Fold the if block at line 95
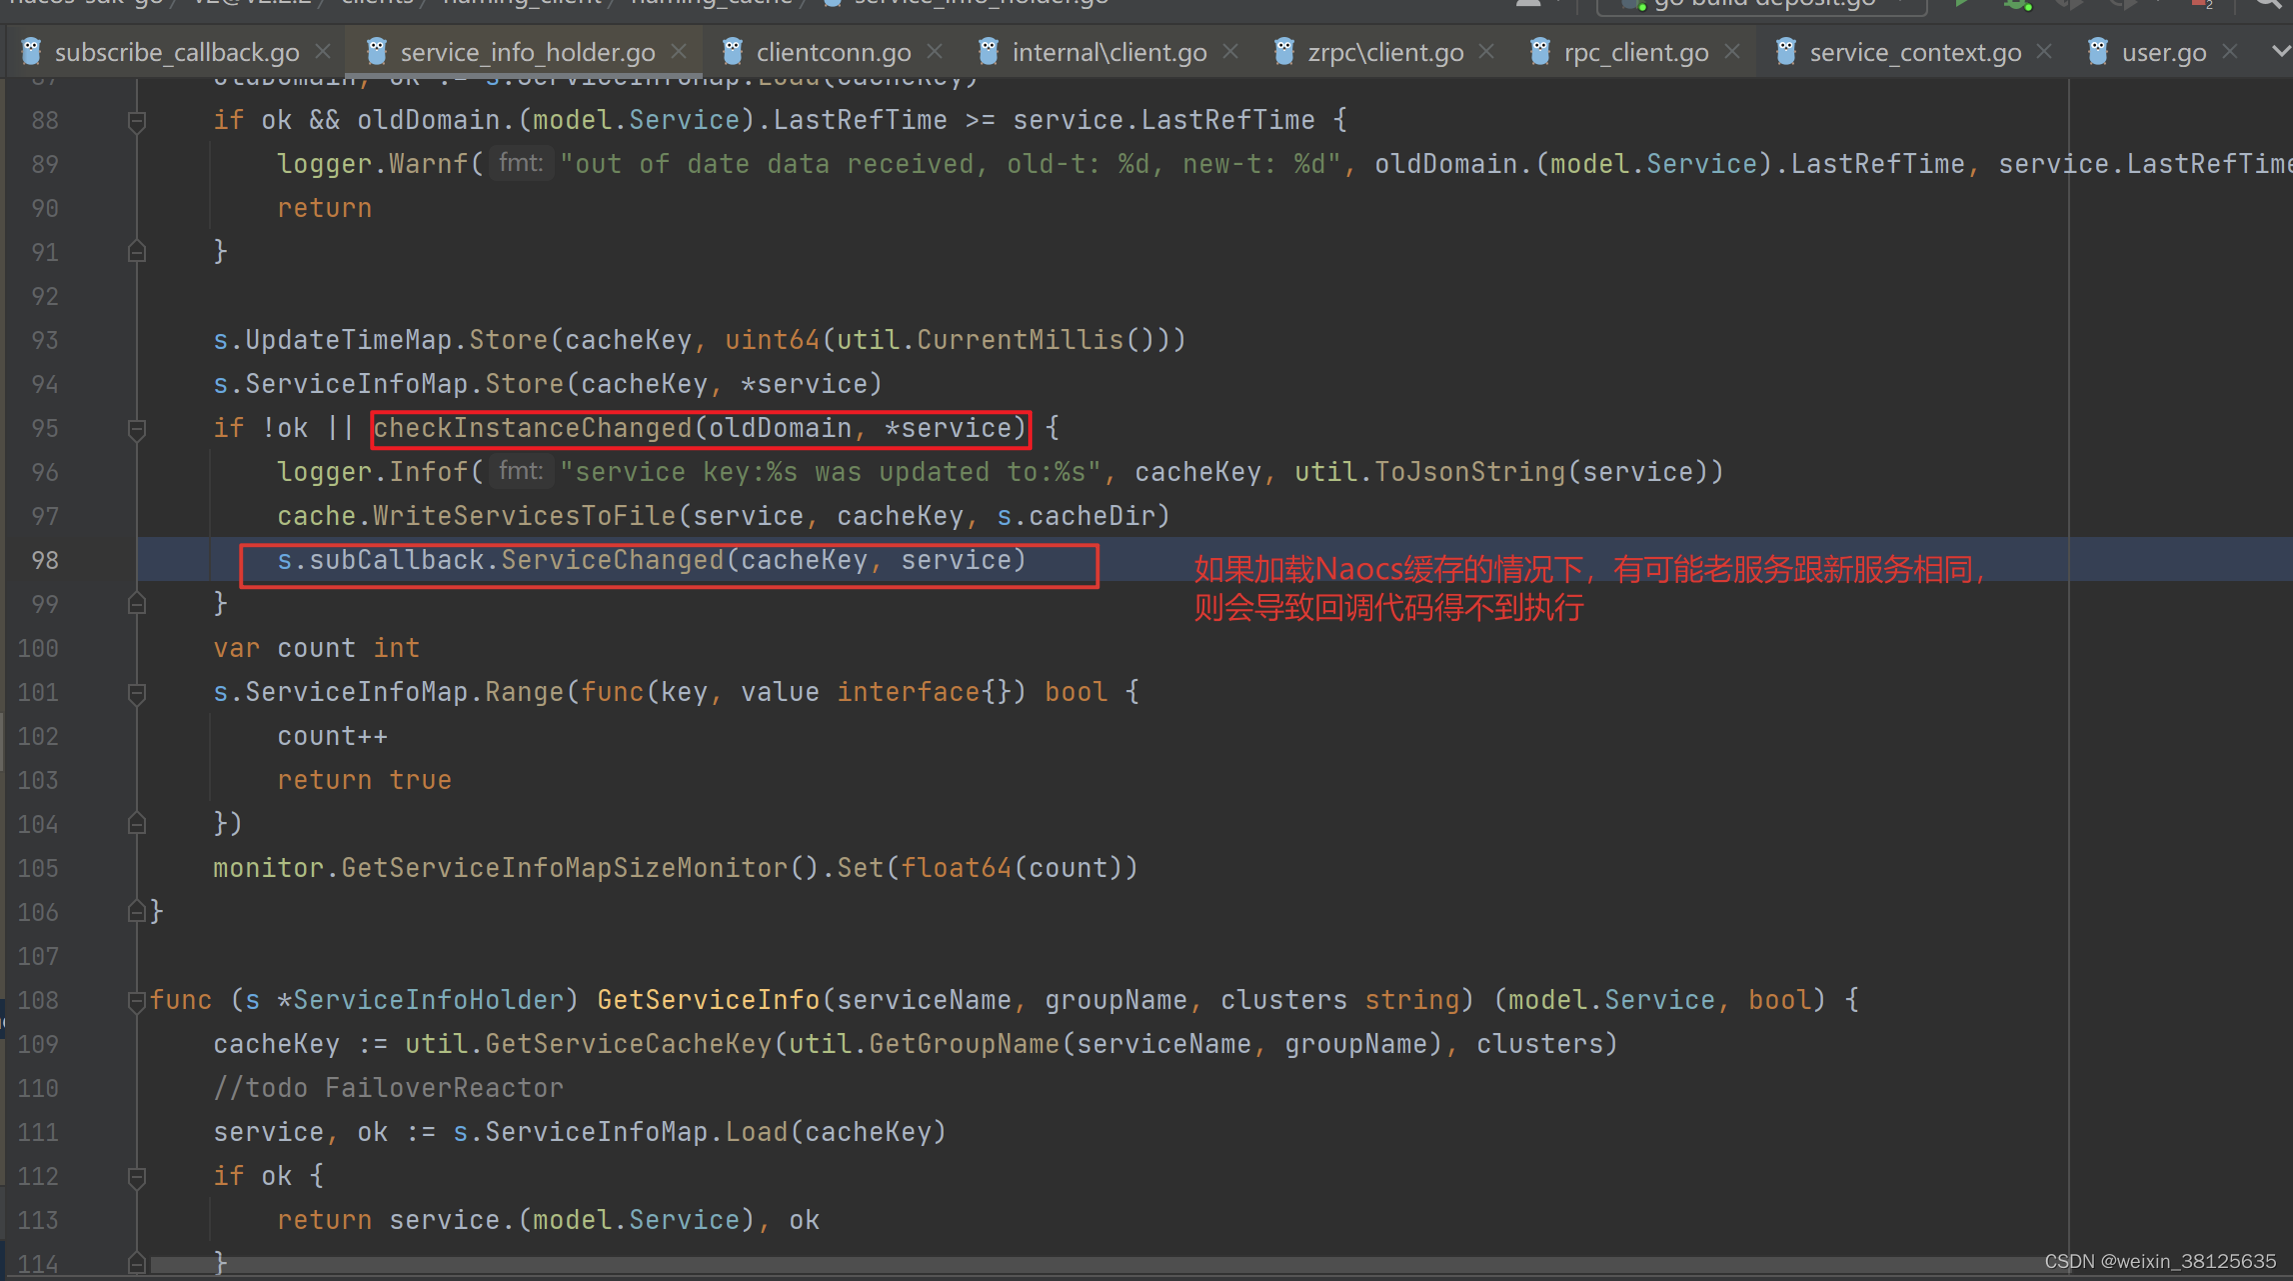The height and width of the screenshot is (1281, 2293). pyautogui.click(x=137, y=429)
